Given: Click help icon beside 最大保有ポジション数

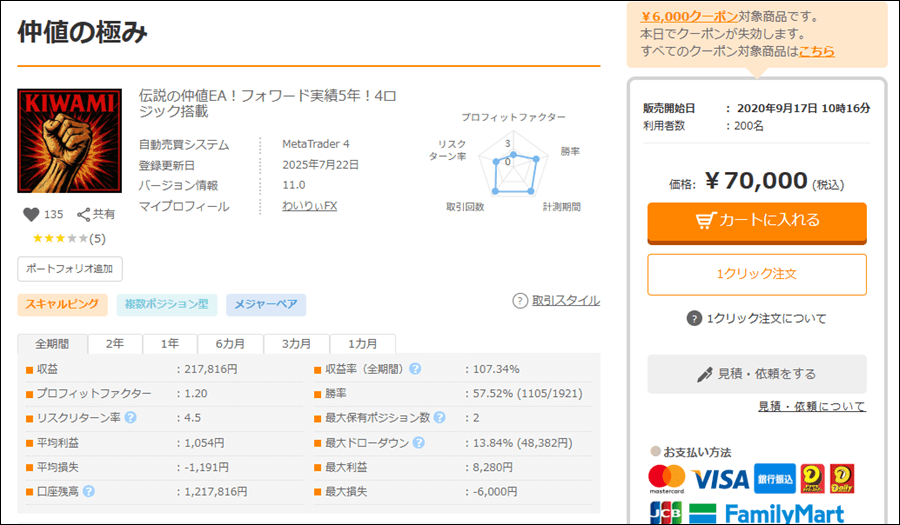Looking at the screenshot, I should pos(439,417).
